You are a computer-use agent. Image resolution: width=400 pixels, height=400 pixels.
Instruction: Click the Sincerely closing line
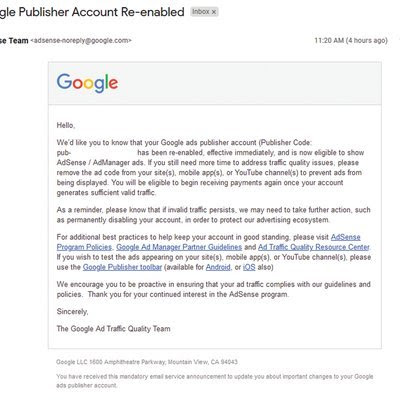[x=72, y=312]
